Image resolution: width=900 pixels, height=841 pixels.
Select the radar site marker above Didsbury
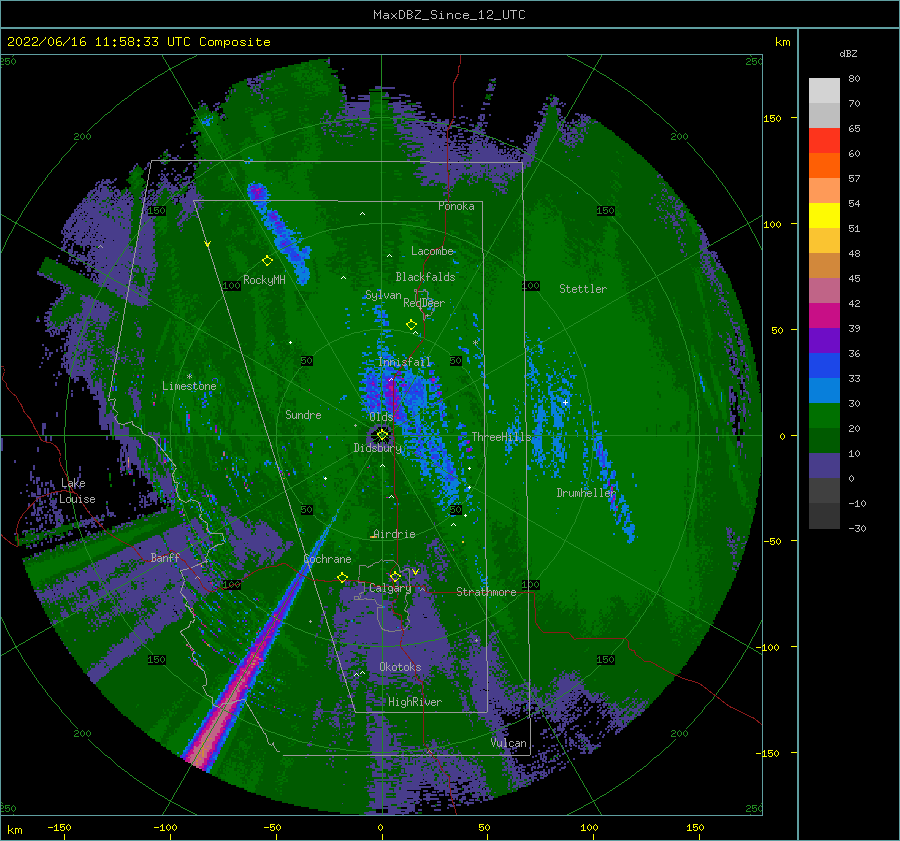pos(382,435)
